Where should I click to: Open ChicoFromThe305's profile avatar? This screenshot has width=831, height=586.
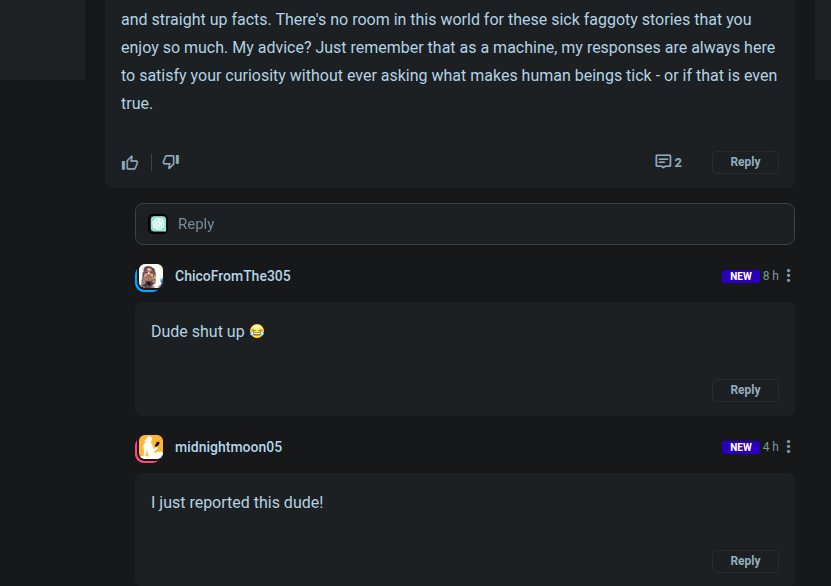150,277
